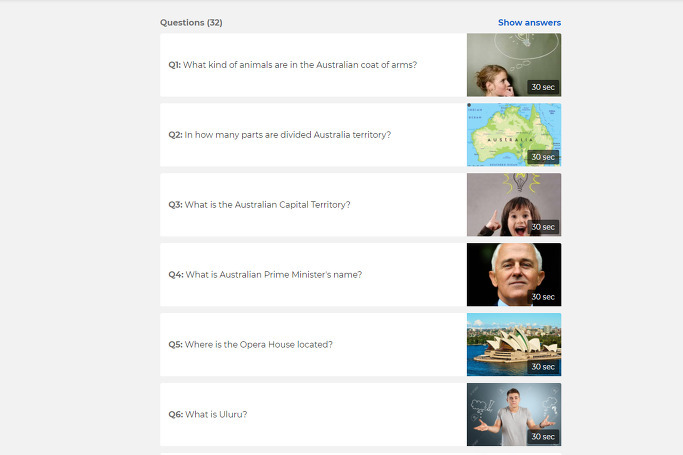Select the Sydney Opera House thumbnail
The image size is (683, 455).
click(x=514, y=344)
